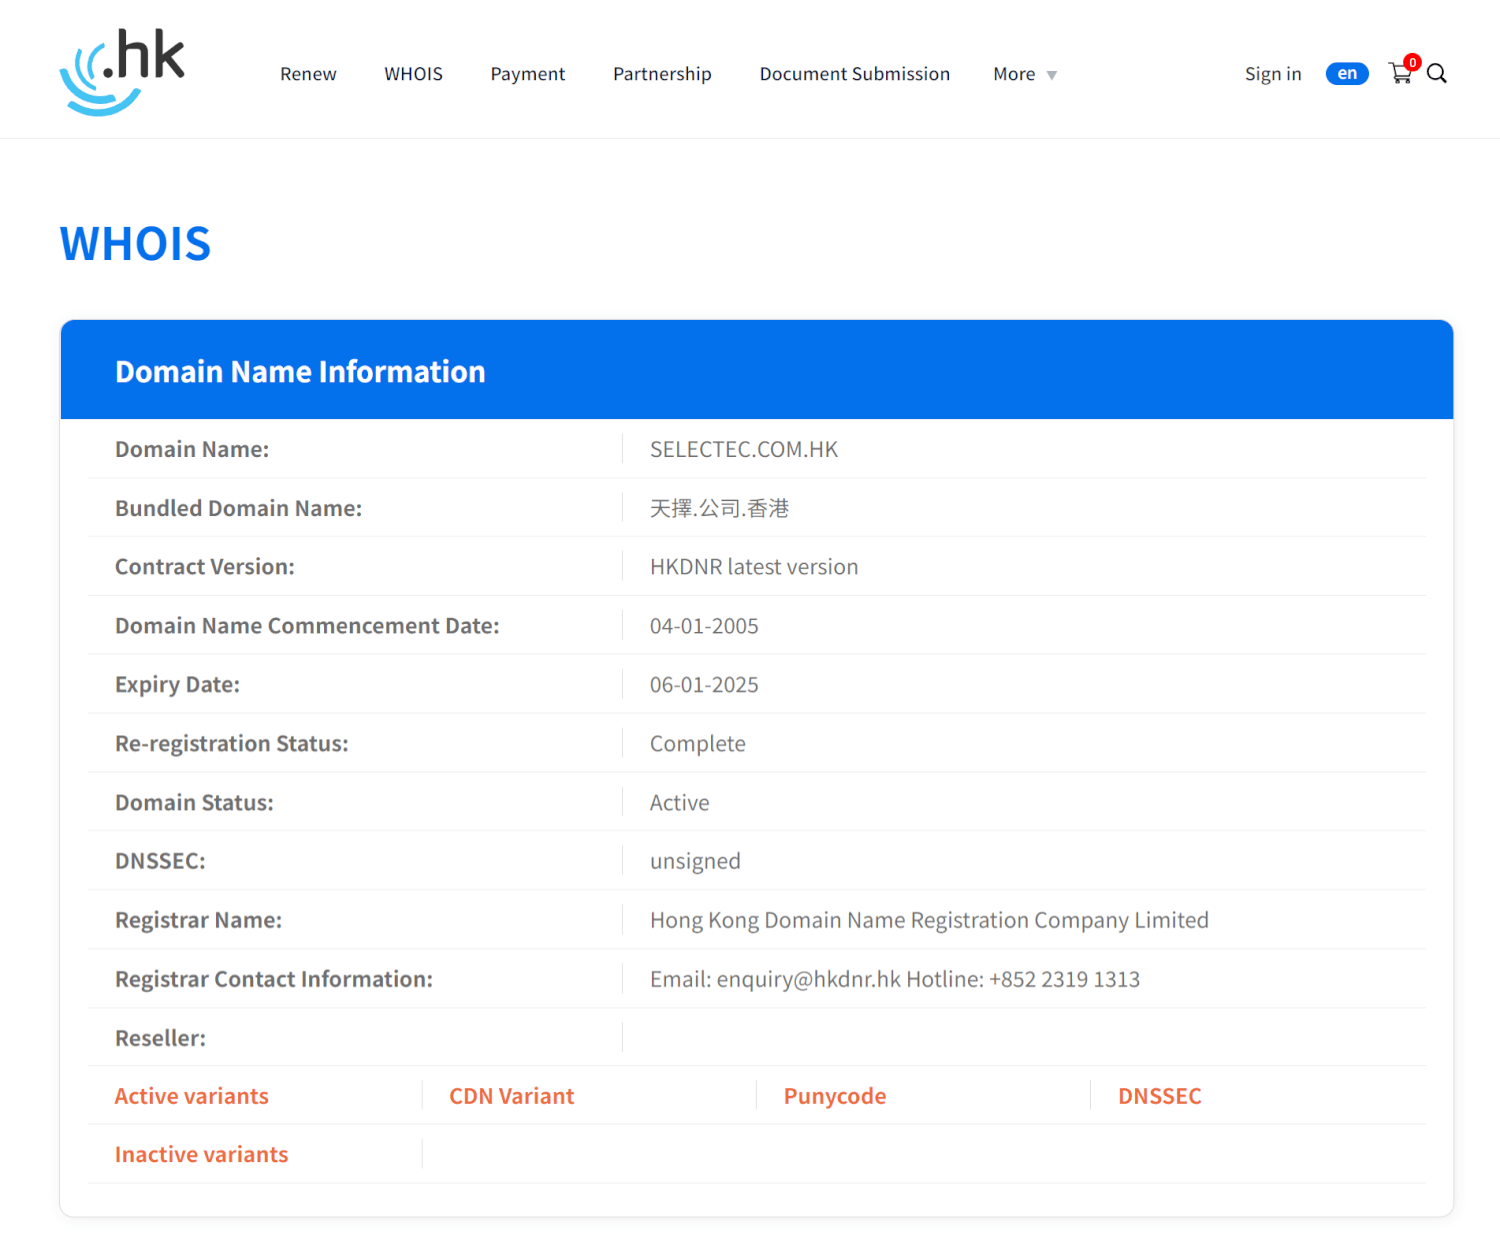Expand the CDN Variant section
Image resolution: width=1500 pixels, height=1241 pixels.
511,1096
